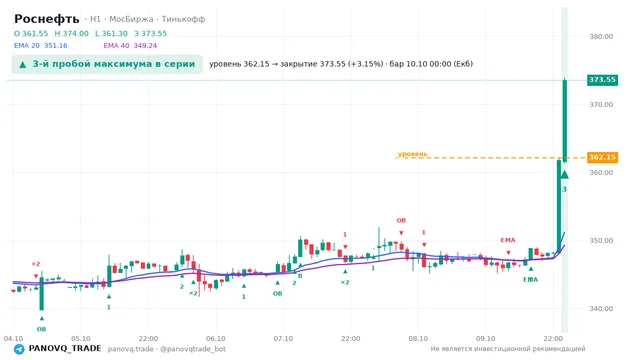640x360 pixels.
Task: Click the high value 'H 374.00'
Action: tap(71, 33)
